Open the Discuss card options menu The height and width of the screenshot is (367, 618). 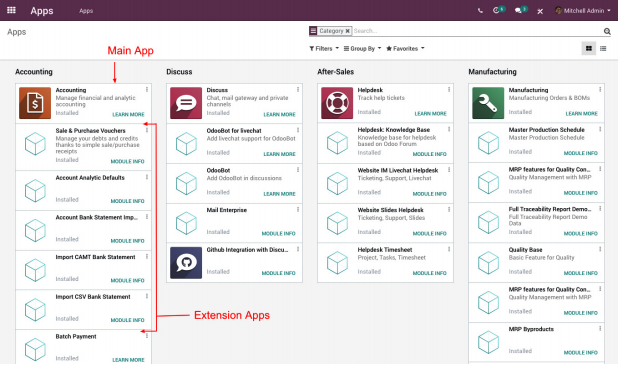click(x=298, y=90)
